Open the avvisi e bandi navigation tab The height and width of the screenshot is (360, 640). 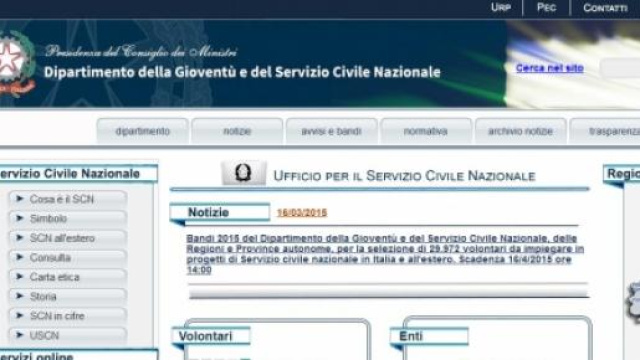(x=331, y=131)
